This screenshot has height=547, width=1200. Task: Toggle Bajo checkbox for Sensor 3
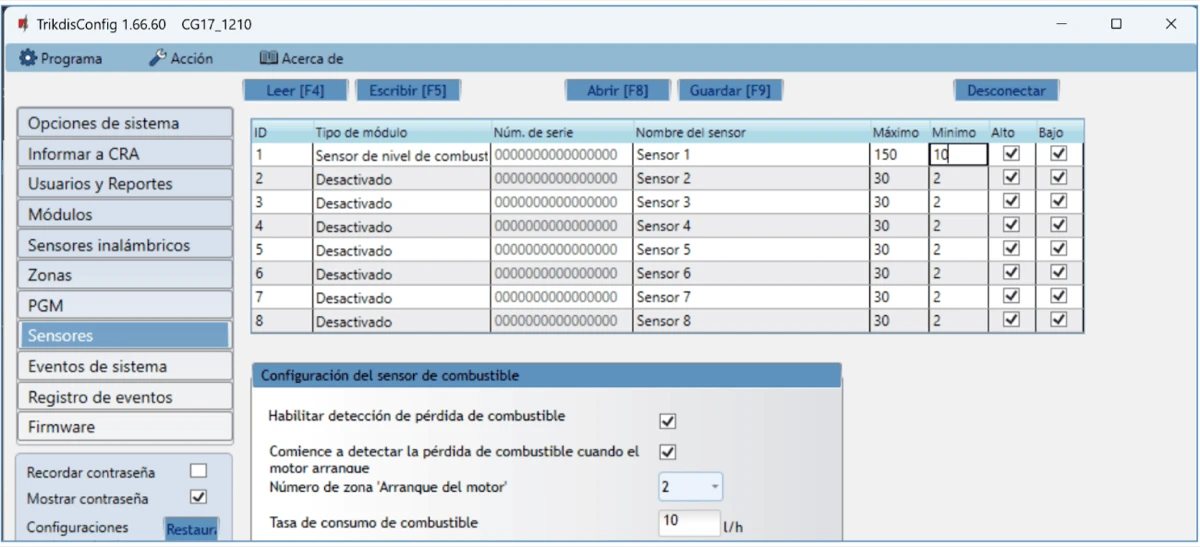click(x=1060, y=202)
